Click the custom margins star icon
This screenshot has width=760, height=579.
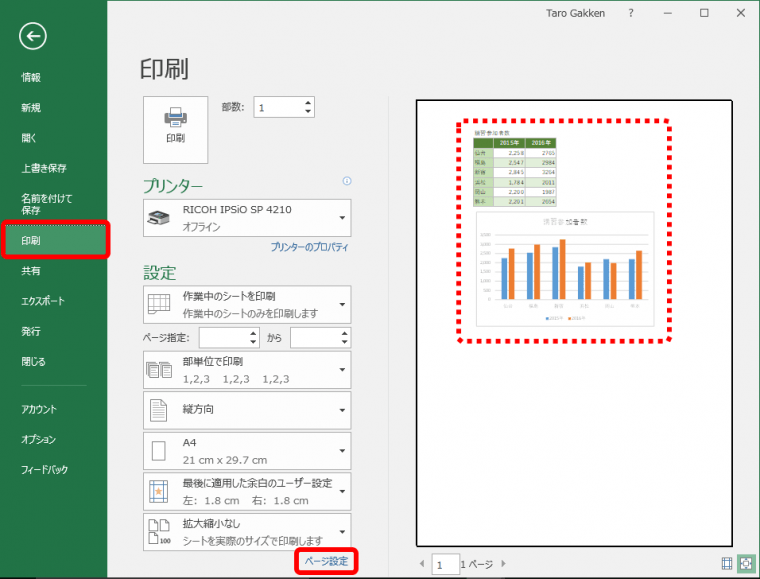(158, 491)
